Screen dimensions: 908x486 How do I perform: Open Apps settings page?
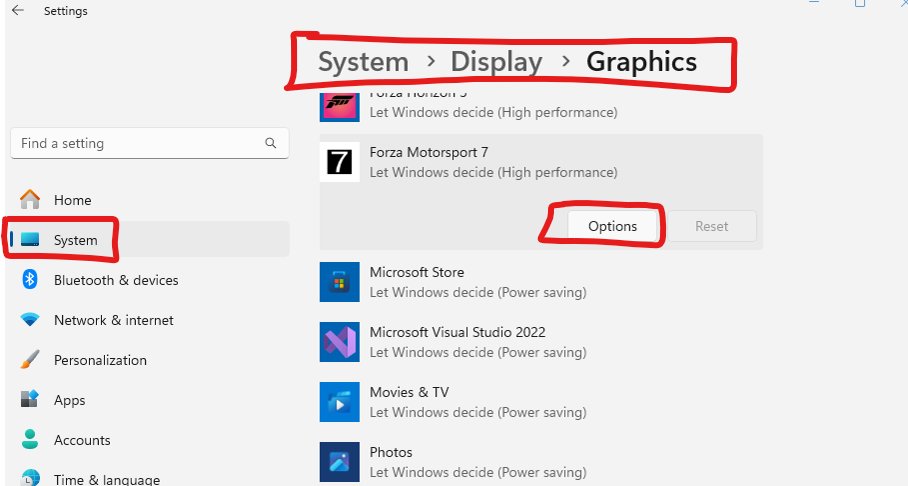(150, 400)
